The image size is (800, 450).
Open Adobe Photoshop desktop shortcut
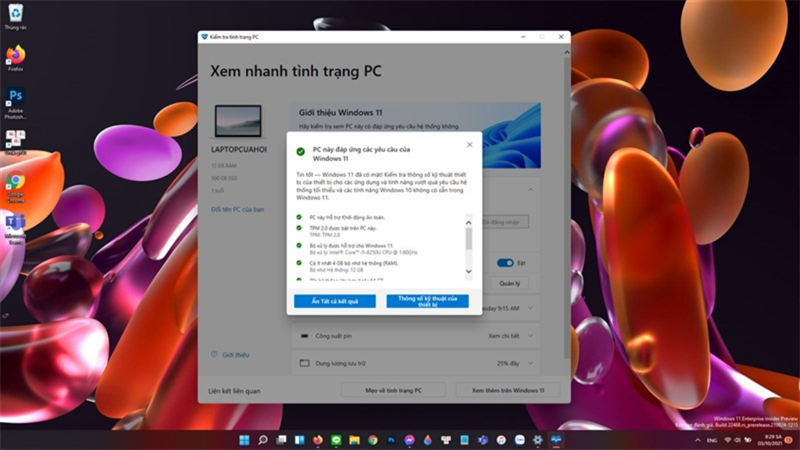(x=15, y=103)
